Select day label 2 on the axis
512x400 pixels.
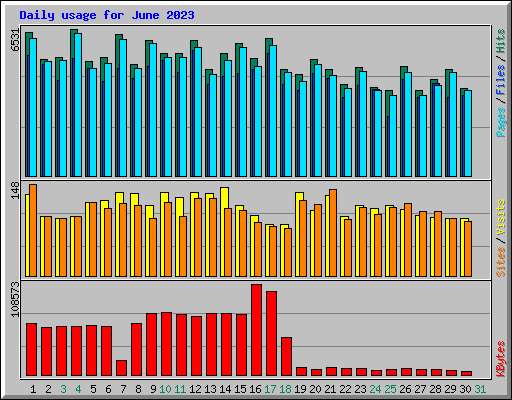pyautogui.click(x=48, y=389)
